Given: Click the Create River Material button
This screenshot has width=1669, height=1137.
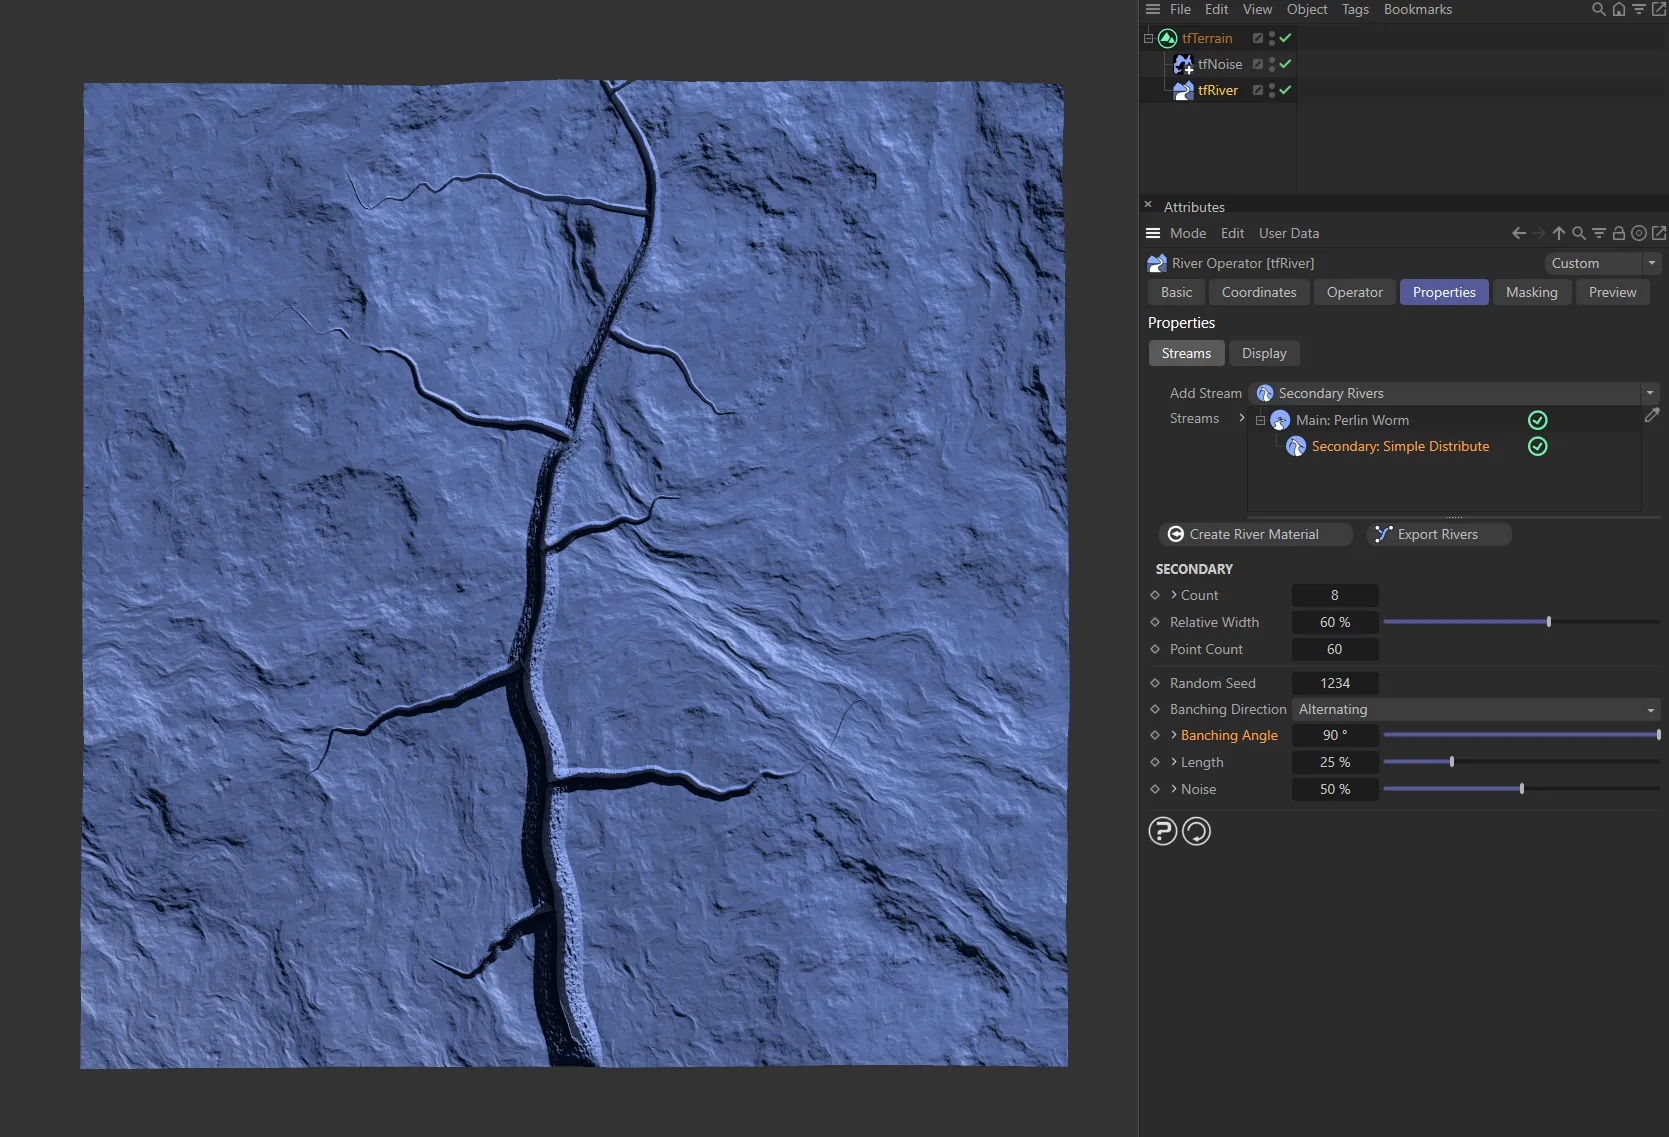Looking at the screenshot, I should [1254, 533].
